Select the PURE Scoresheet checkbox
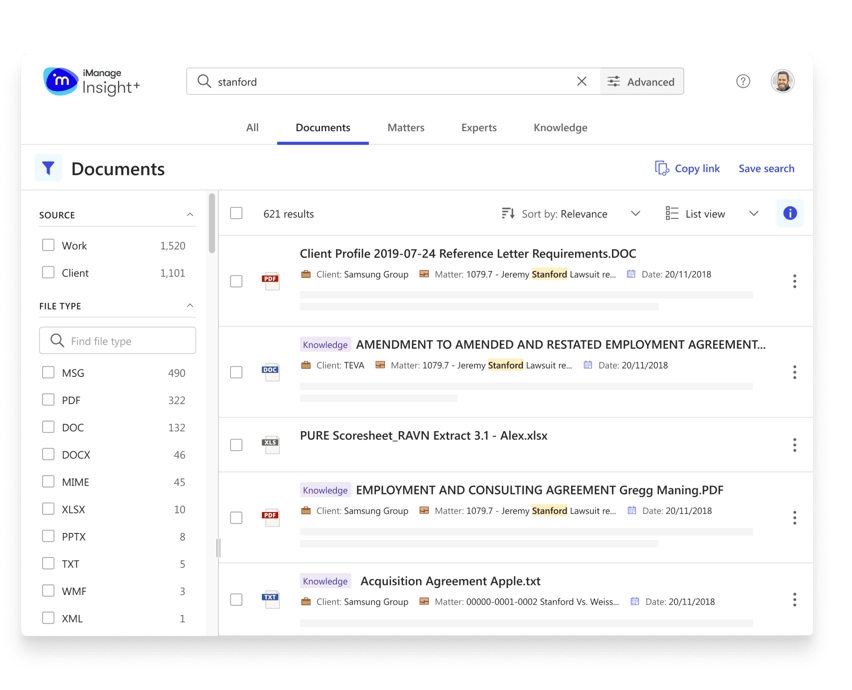This screenshot has width=852, height=690. point(236,444)
